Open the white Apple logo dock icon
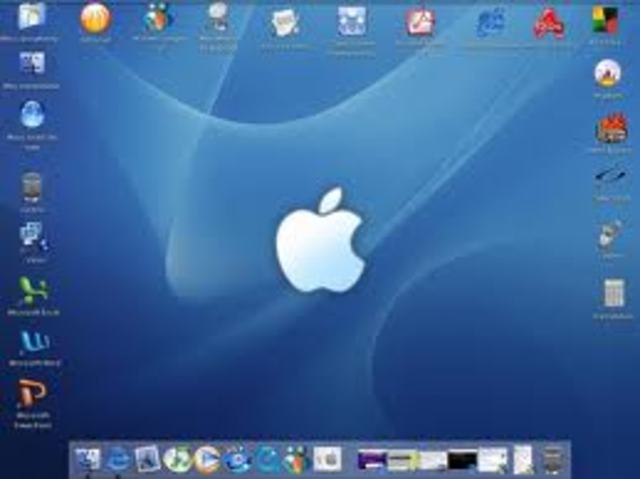This screenshot has width=640, height=479. pyautogui.click(x=327, y=459)
